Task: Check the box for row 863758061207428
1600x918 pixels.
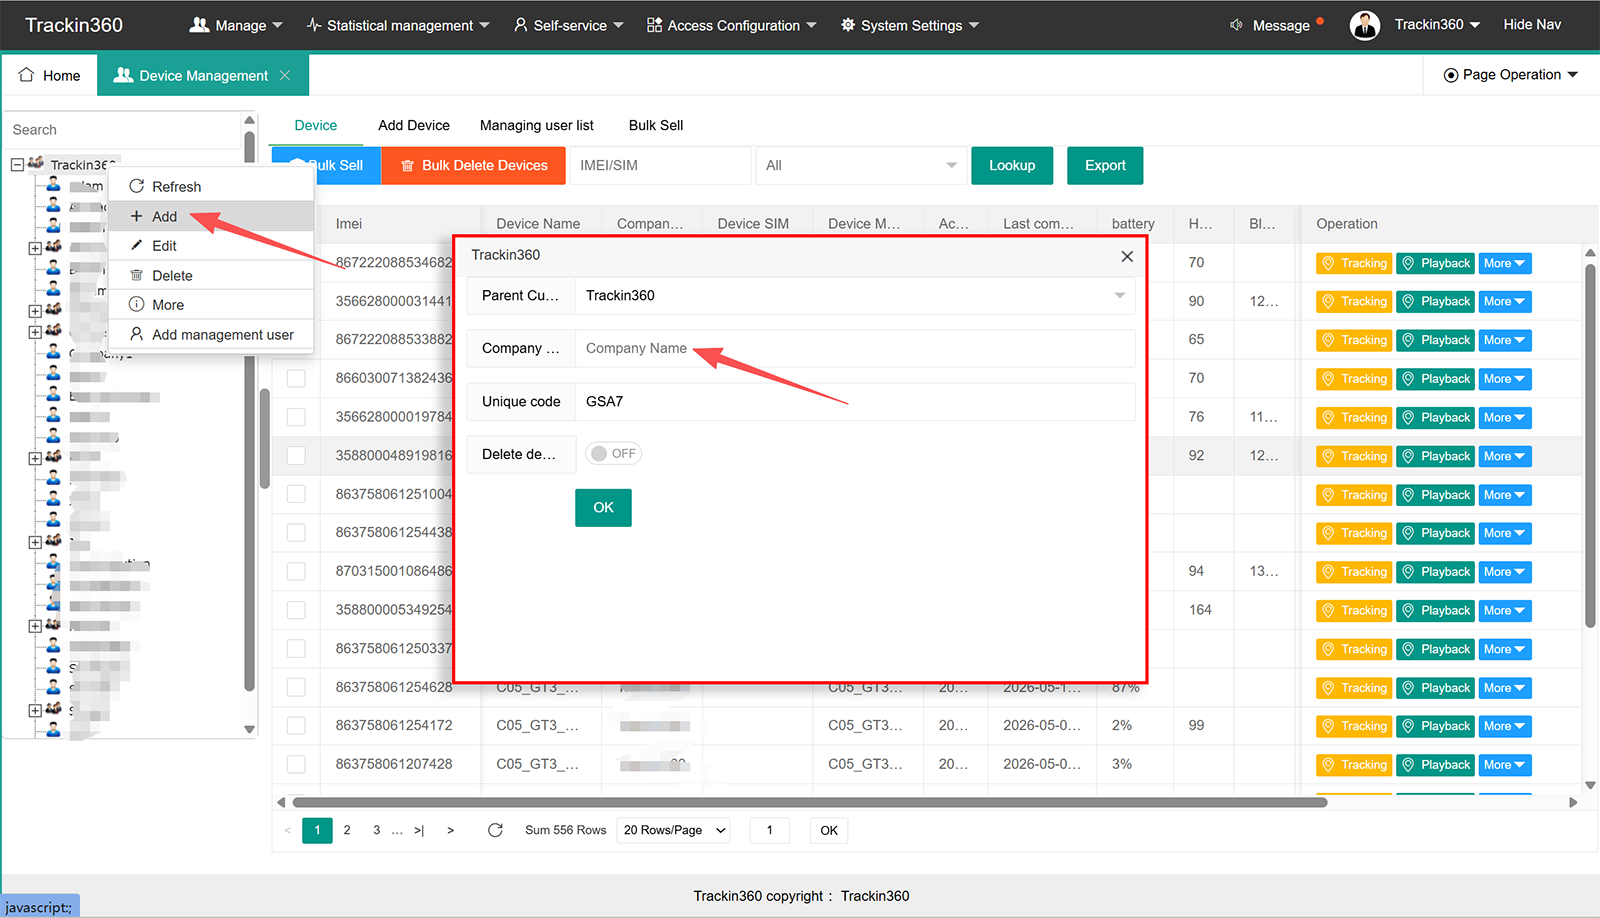Action: [296, 764]
